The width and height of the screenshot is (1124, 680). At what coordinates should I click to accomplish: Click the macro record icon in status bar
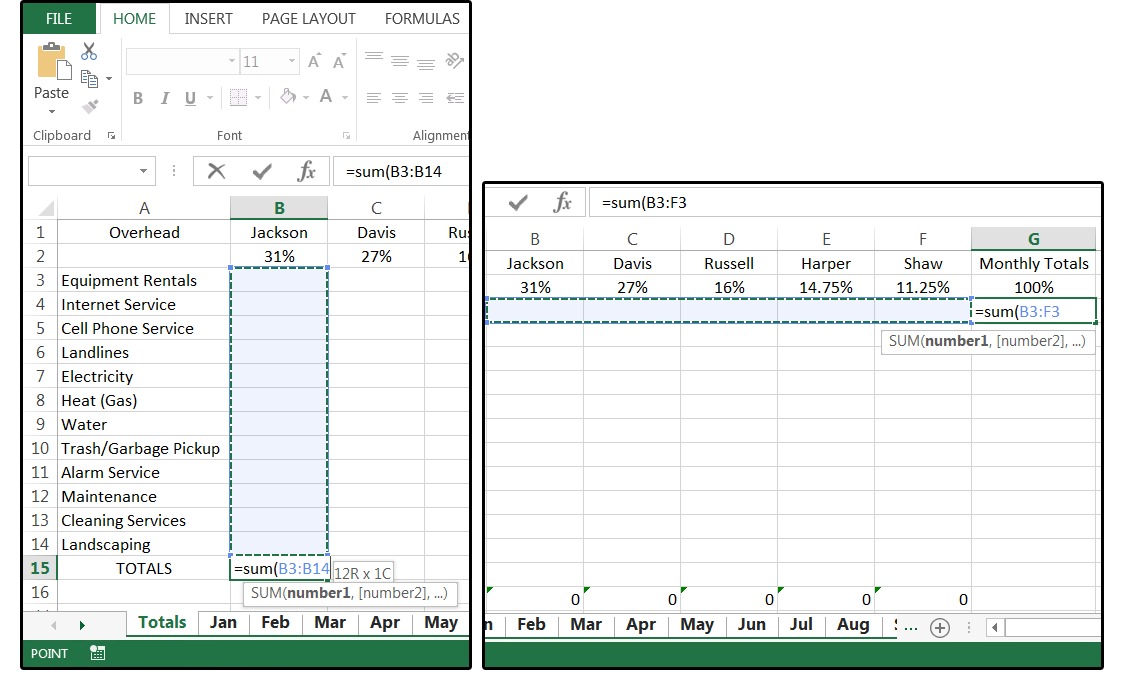(x=98, y=653)
